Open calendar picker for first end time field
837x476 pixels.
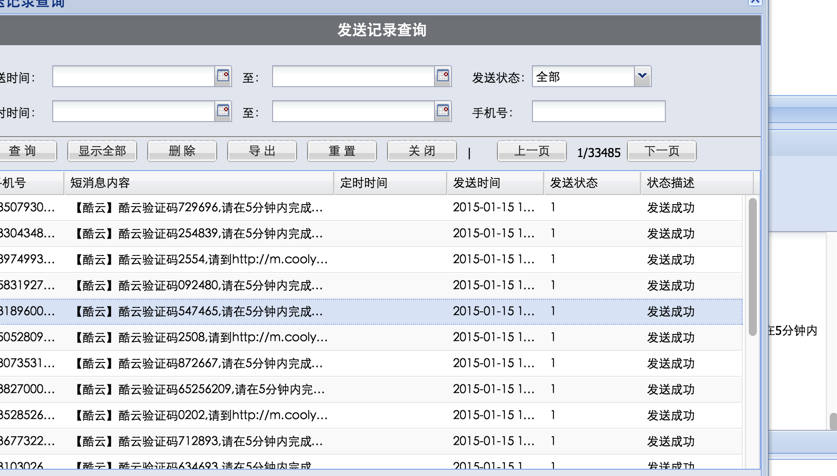click(443, 76)
